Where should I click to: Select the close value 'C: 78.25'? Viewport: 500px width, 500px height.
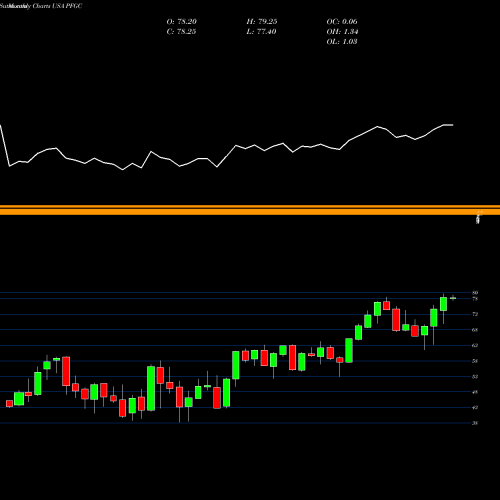click(181, 32)
